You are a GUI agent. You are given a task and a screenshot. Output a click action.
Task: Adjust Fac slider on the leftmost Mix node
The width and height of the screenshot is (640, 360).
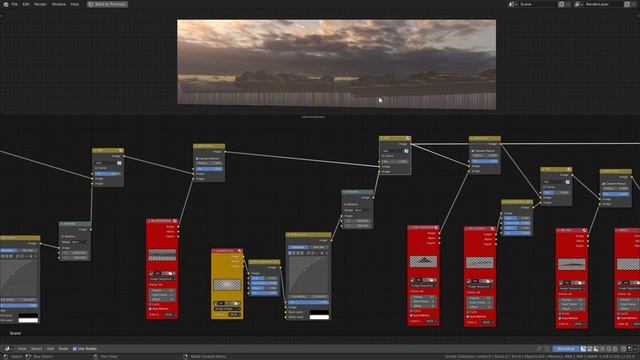point(108,173)
